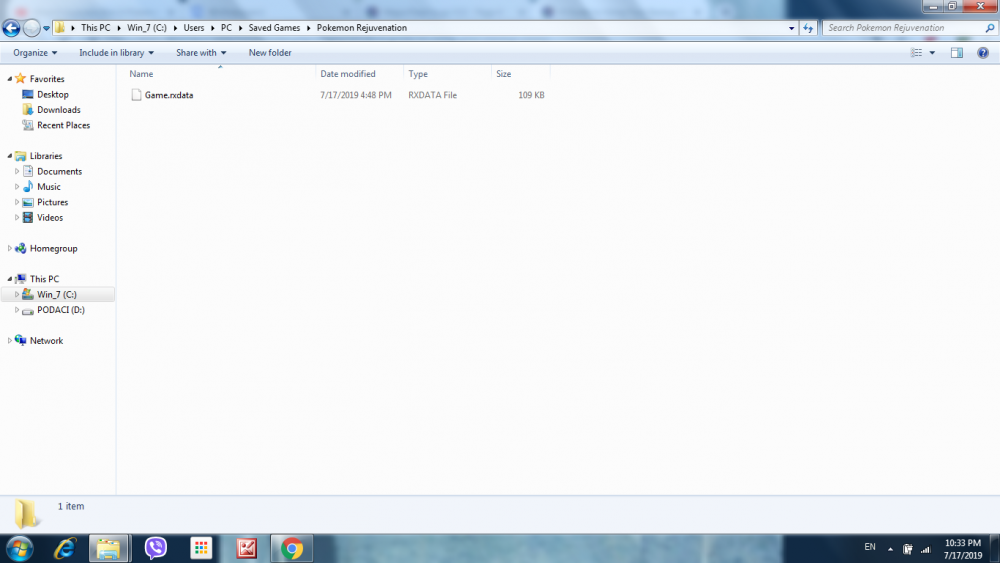The image size is (1000, 563).
Task: Collapse the Libraries section
Action: pyautogui.click(x=10, y=156)
